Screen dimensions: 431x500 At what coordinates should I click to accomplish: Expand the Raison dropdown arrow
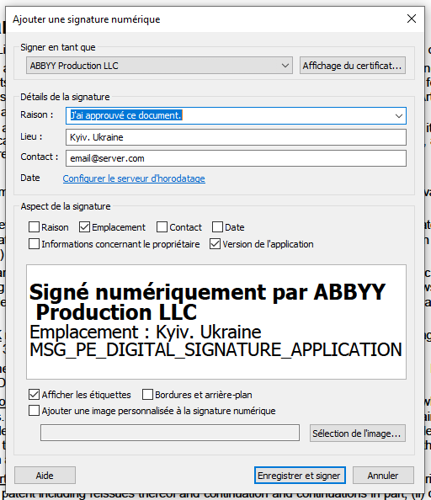coord(399,116)
